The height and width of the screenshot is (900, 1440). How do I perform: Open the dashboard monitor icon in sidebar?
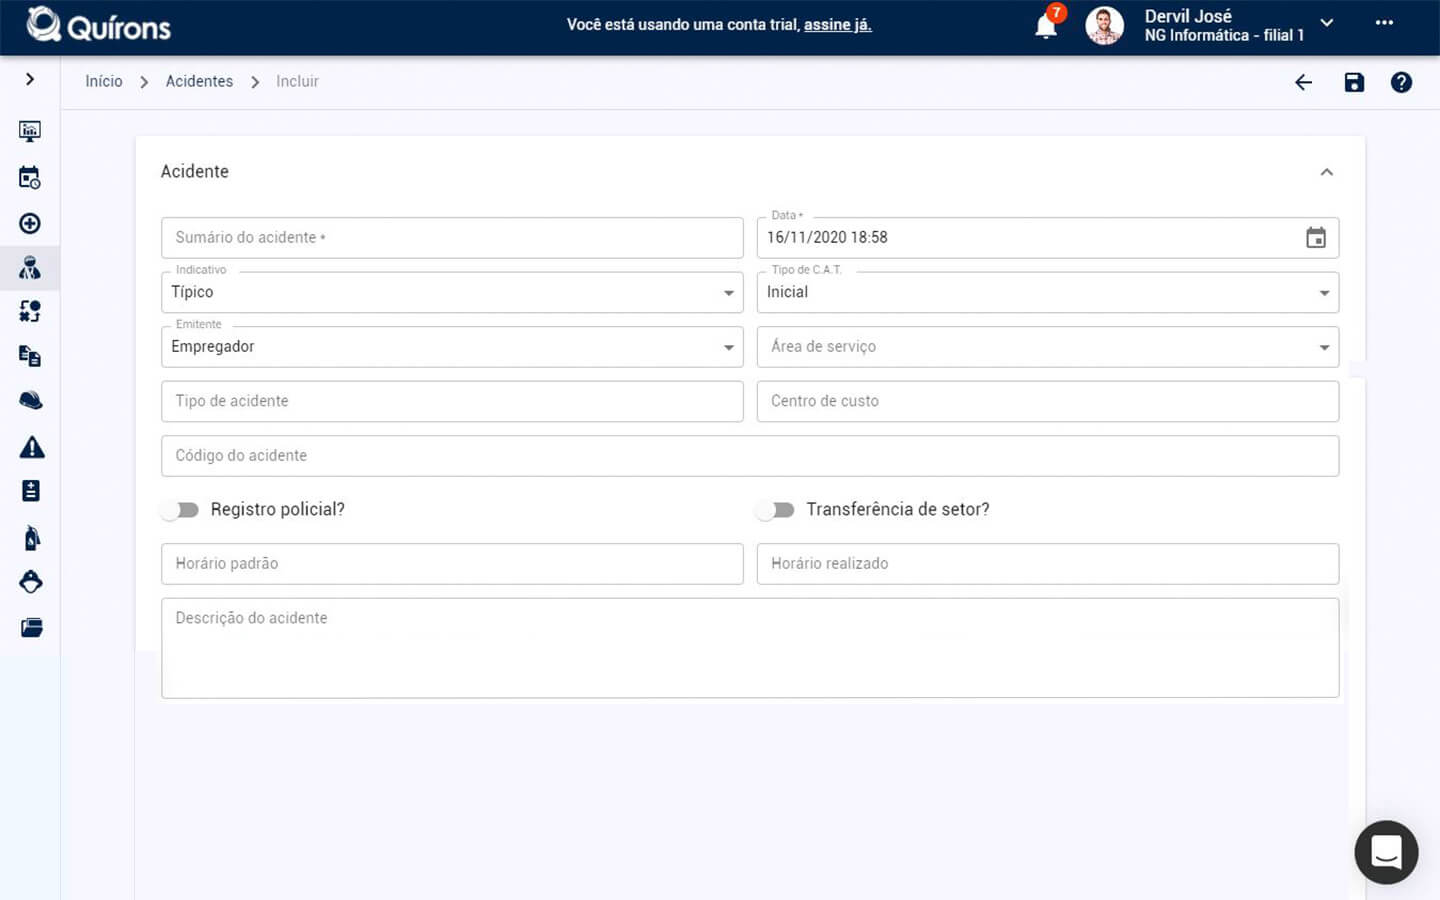pyautogui.click(x=30, y=131)
